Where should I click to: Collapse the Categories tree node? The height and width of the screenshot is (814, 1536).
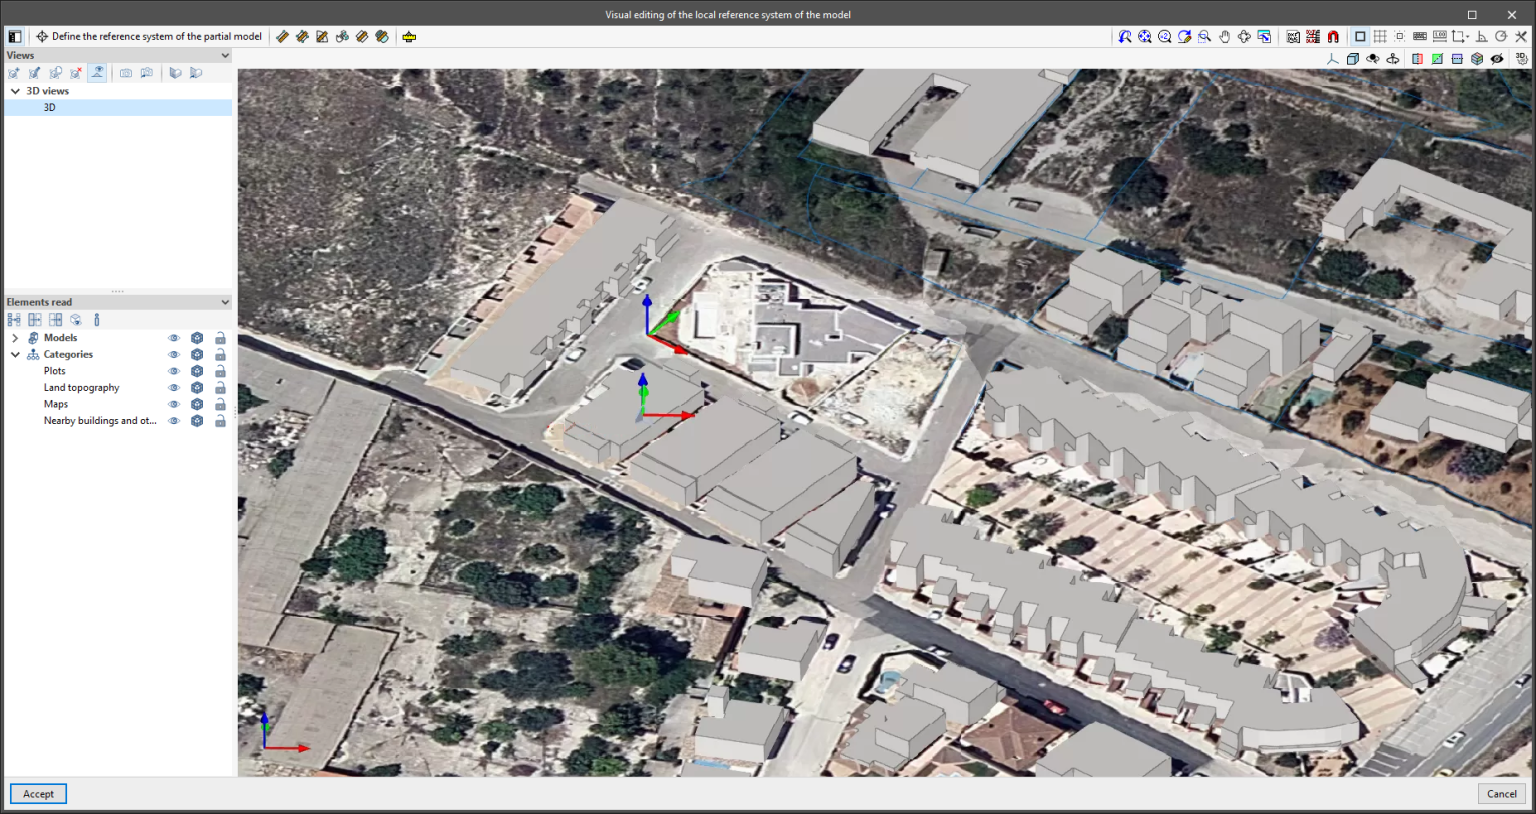click(x=15, y=355)
